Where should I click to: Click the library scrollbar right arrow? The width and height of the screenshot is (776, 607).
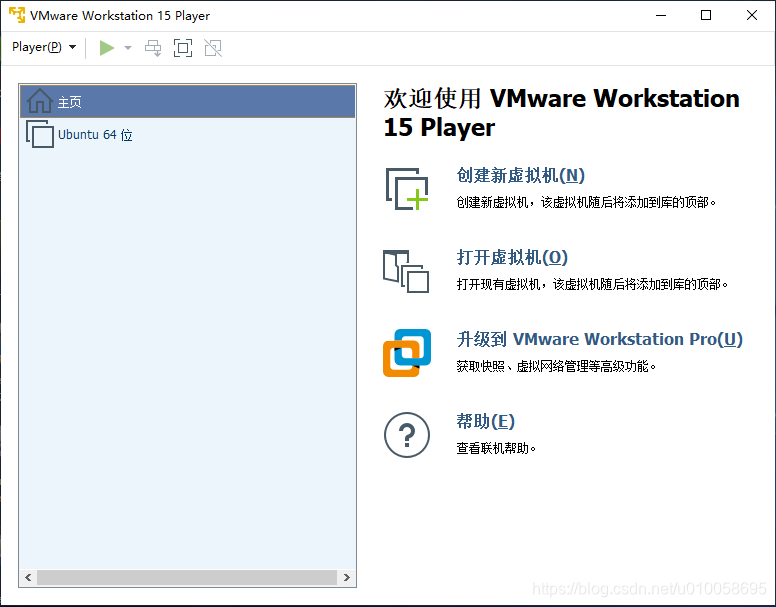coord(346,577)
